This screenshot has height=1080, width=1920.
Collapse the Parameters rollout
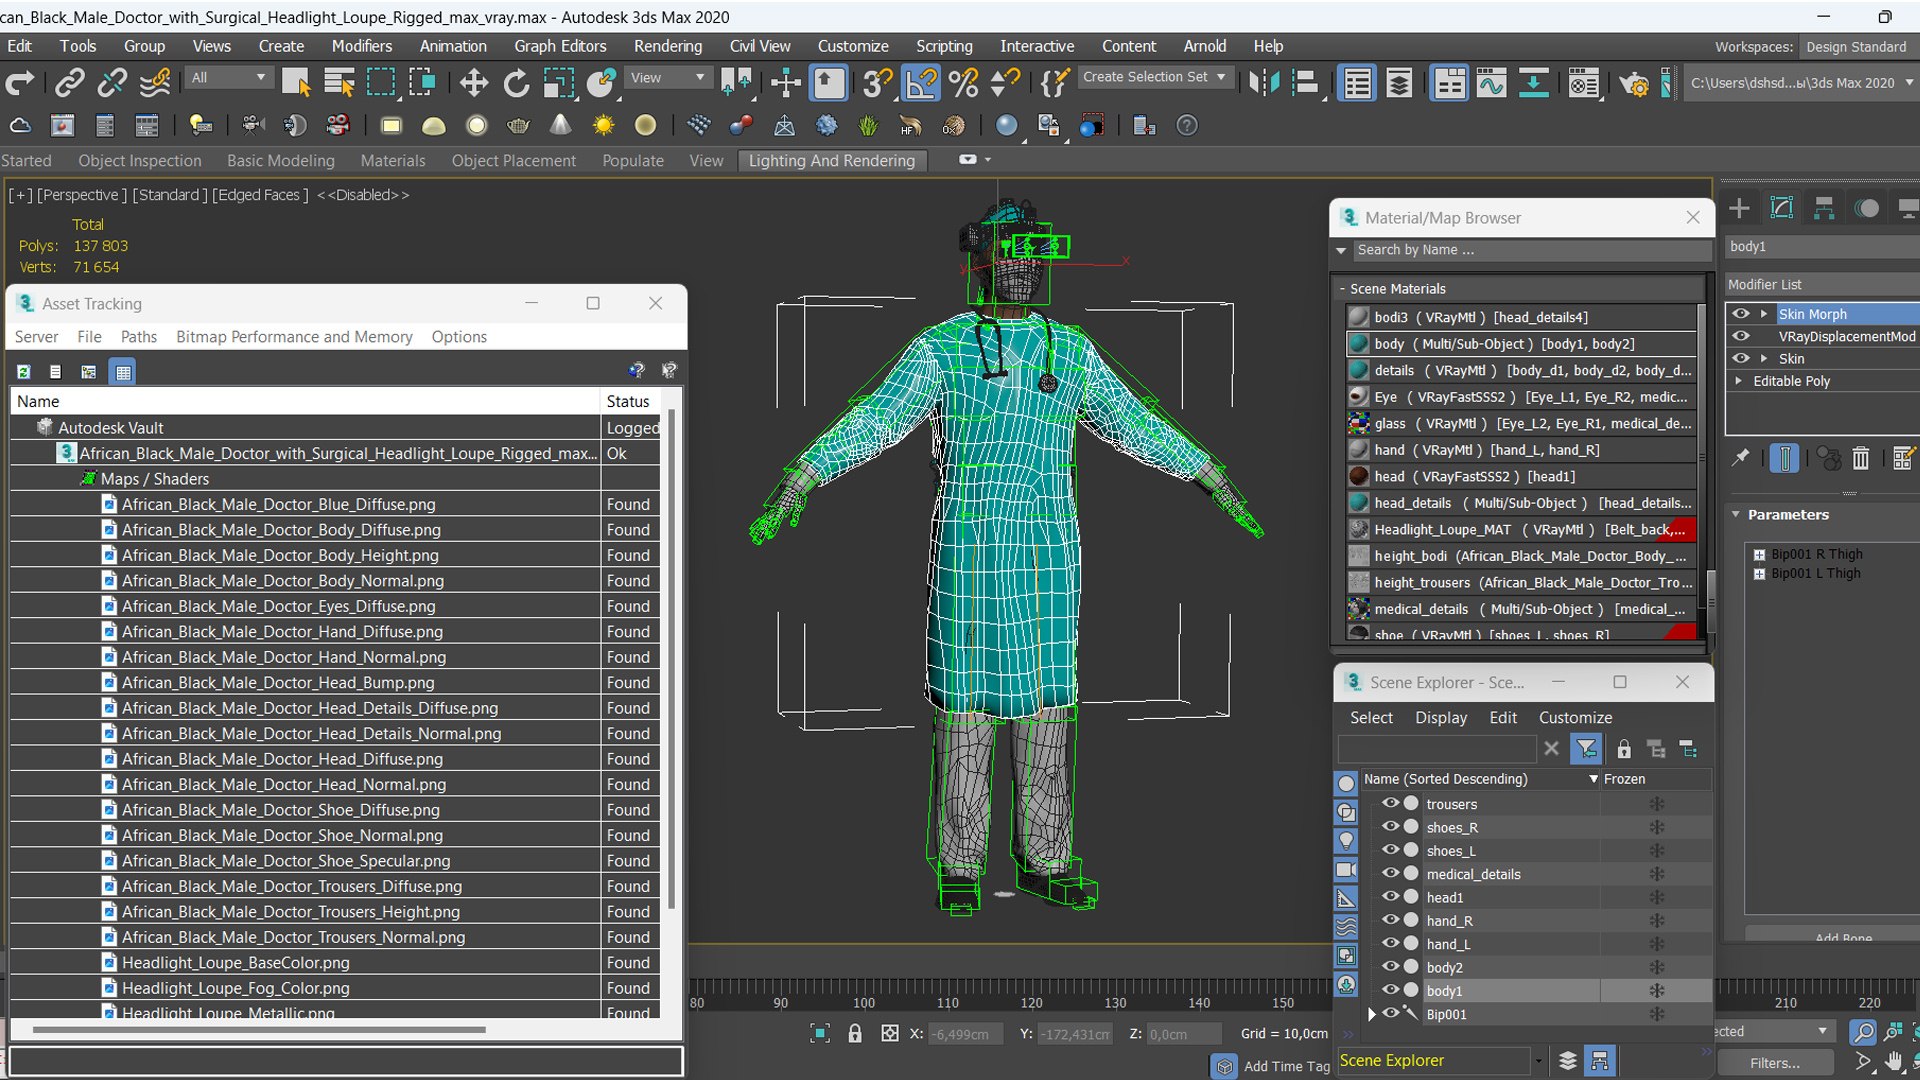point(1737,514)
